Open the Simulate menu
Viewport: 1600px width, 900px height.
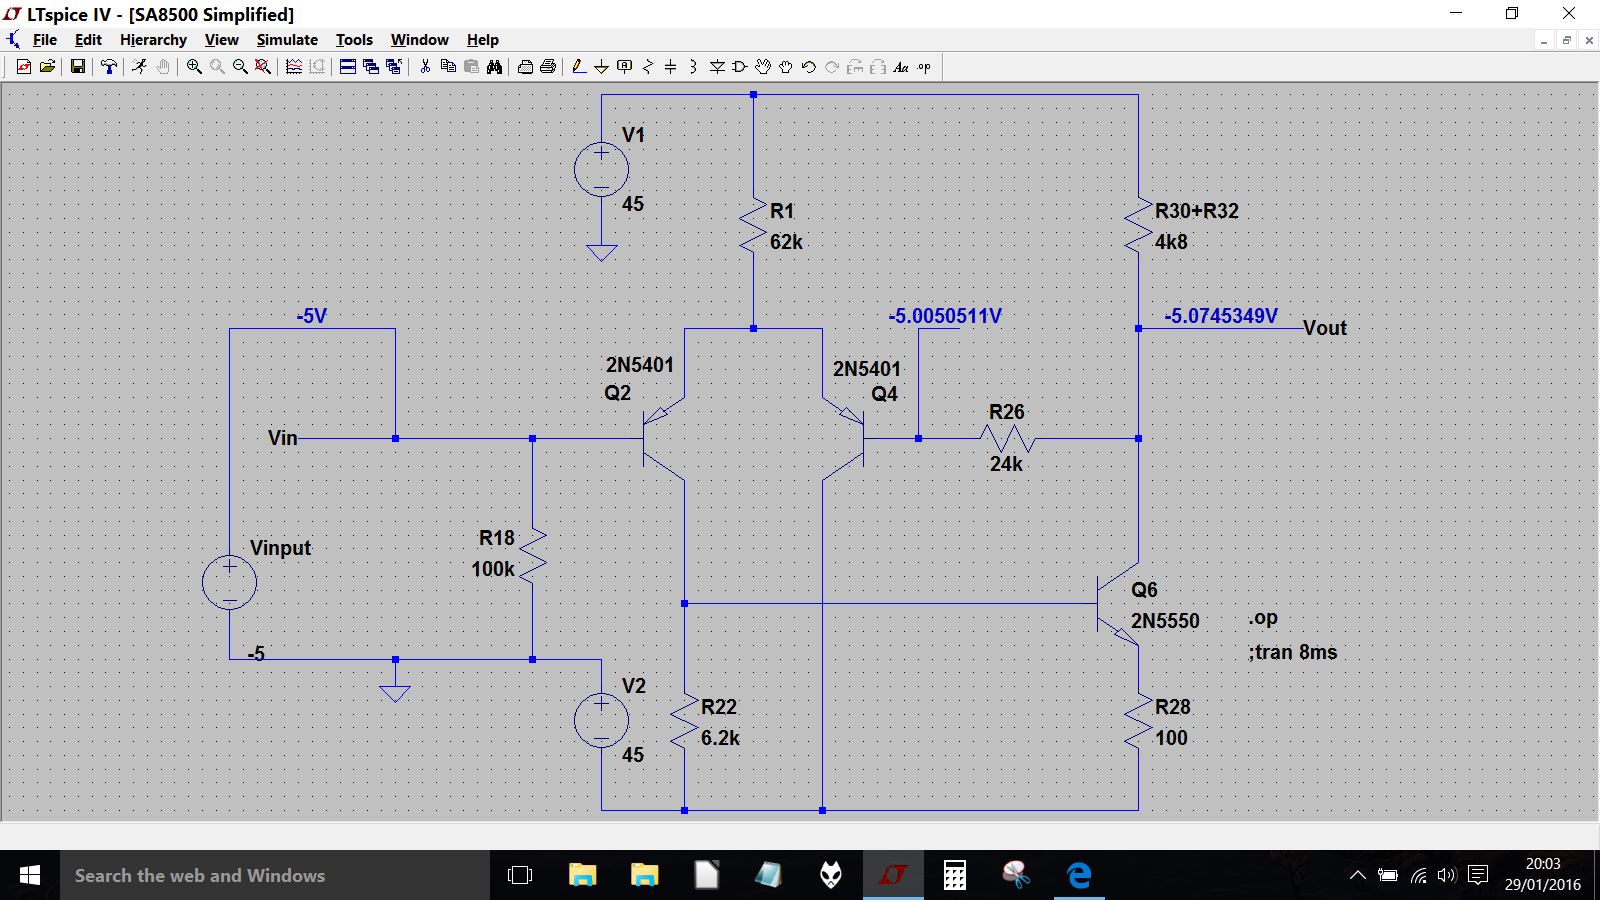(x=287, y=40)
